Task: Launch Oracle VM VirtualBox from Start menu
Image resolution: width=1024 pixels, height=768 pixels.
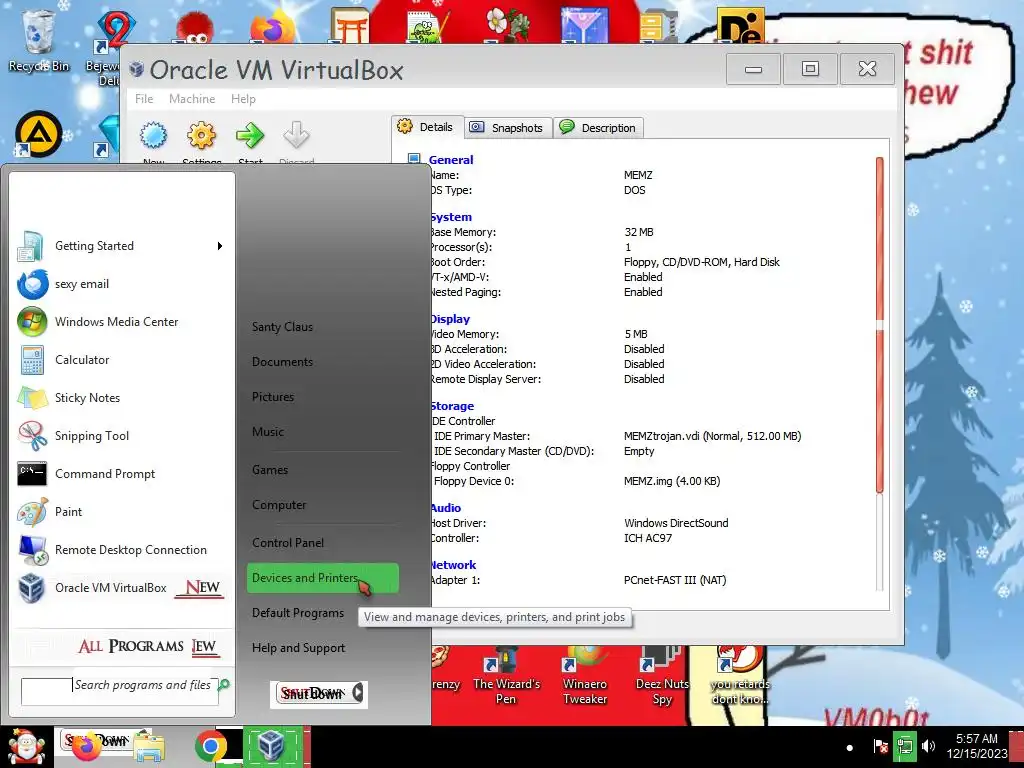Action: [x=120, y=587]
